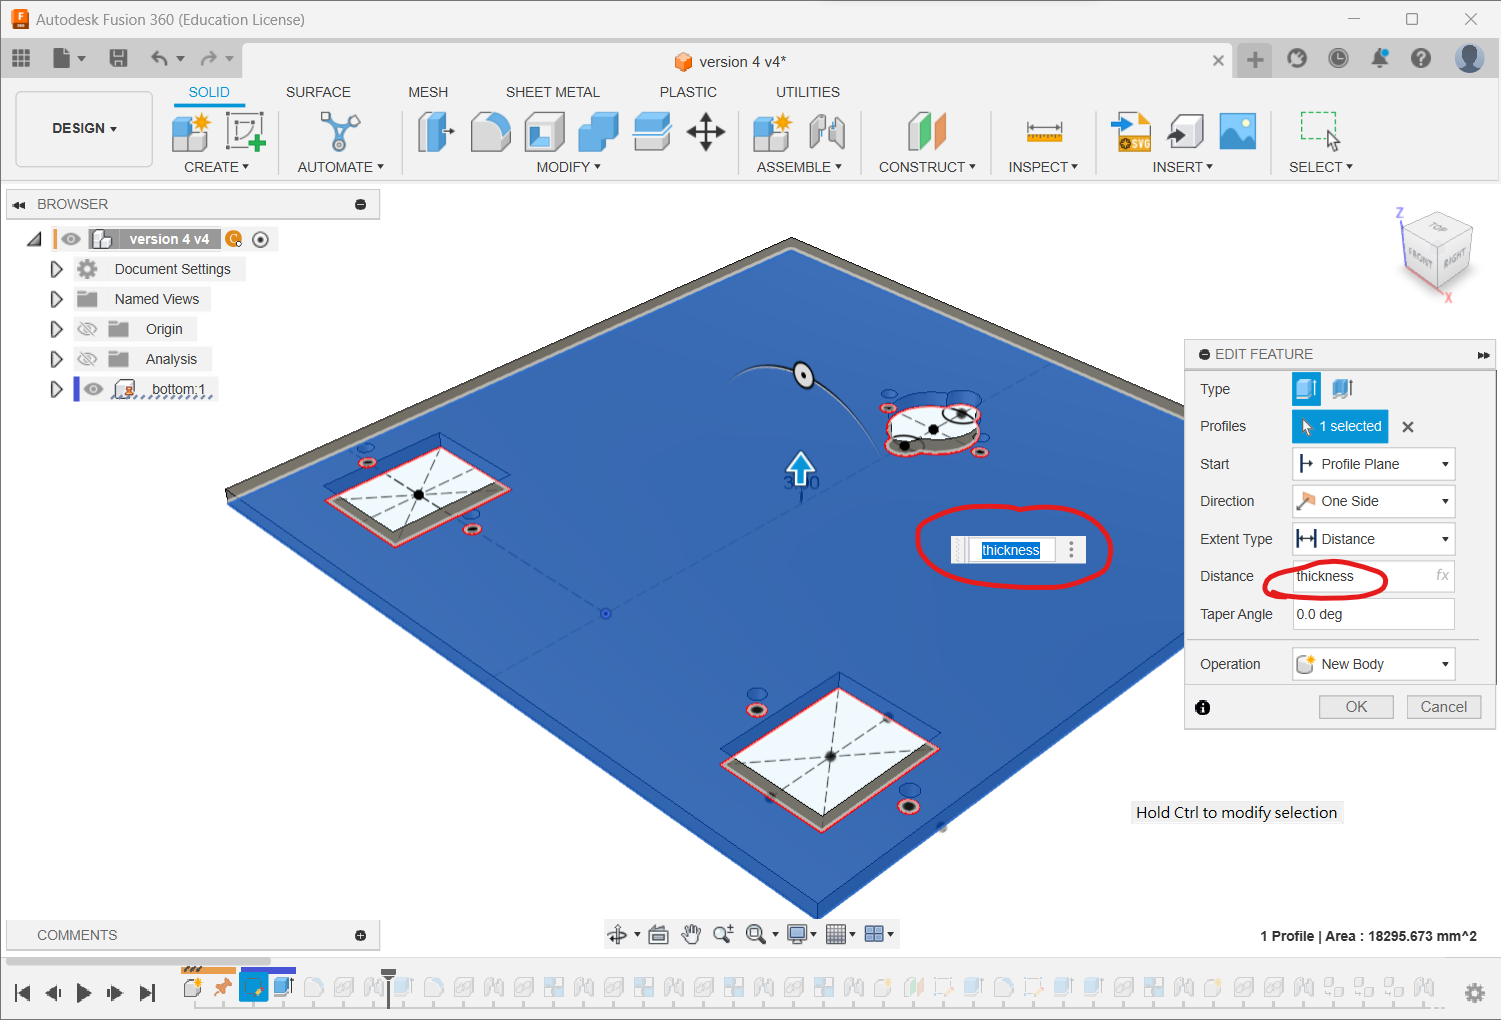Open the Extent Type dropdown
The height and width of the screenshot is (1020, 1501).
tap(1373, 539)
